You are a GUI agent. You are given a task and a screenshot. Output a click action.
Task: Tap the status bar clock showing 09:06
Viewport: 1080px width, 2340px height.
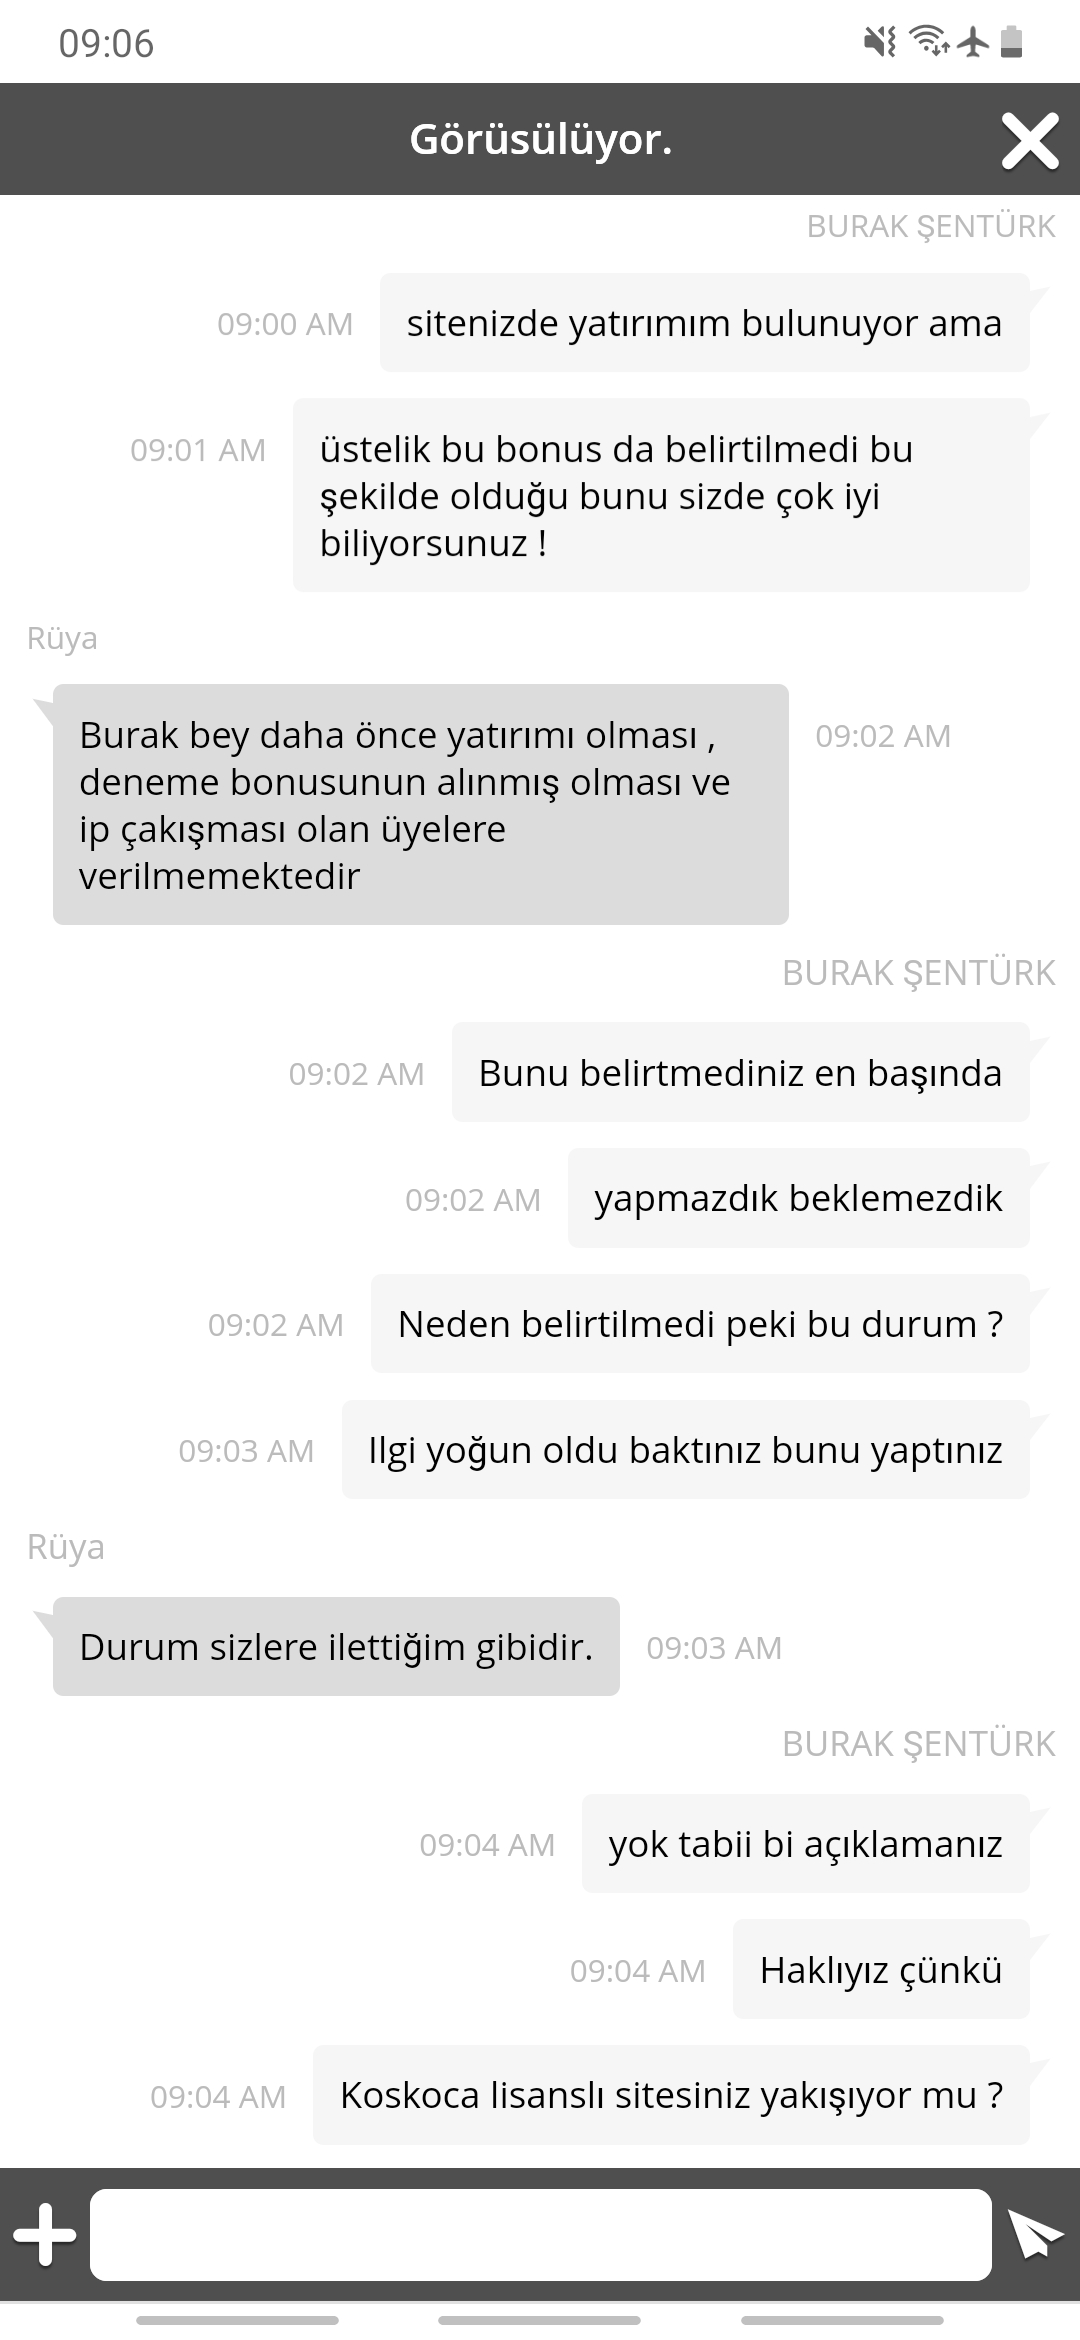106,43
